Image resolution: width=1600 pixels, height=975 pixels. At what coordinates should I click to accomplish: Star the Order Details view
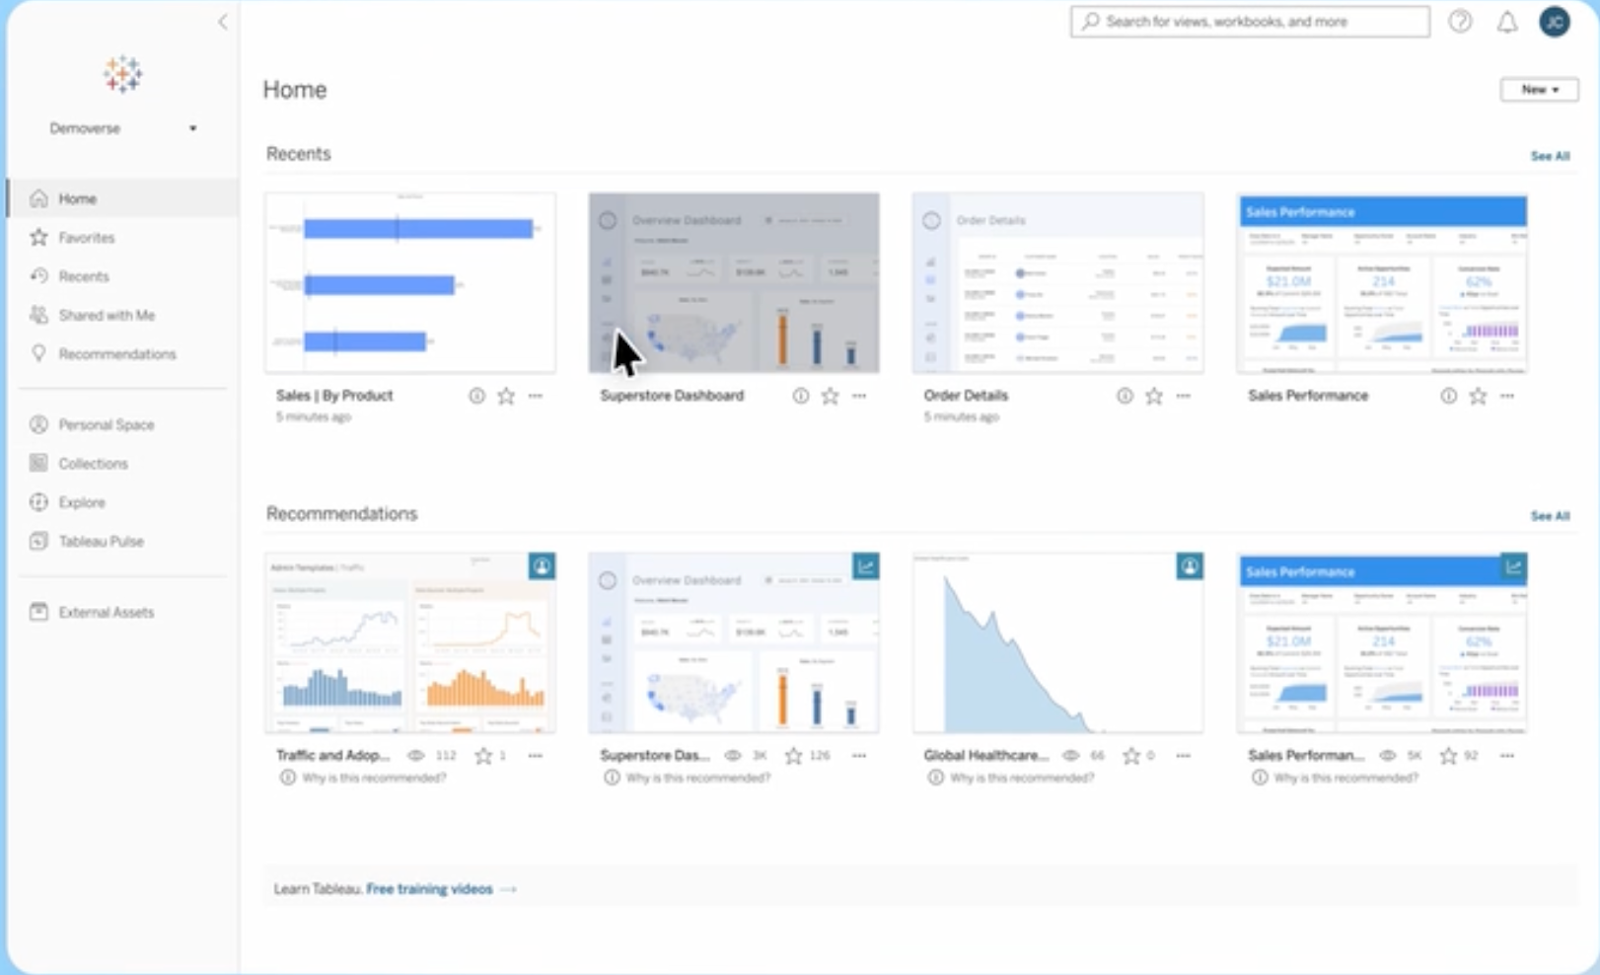pyautogui.click(x=1153, y=396)
